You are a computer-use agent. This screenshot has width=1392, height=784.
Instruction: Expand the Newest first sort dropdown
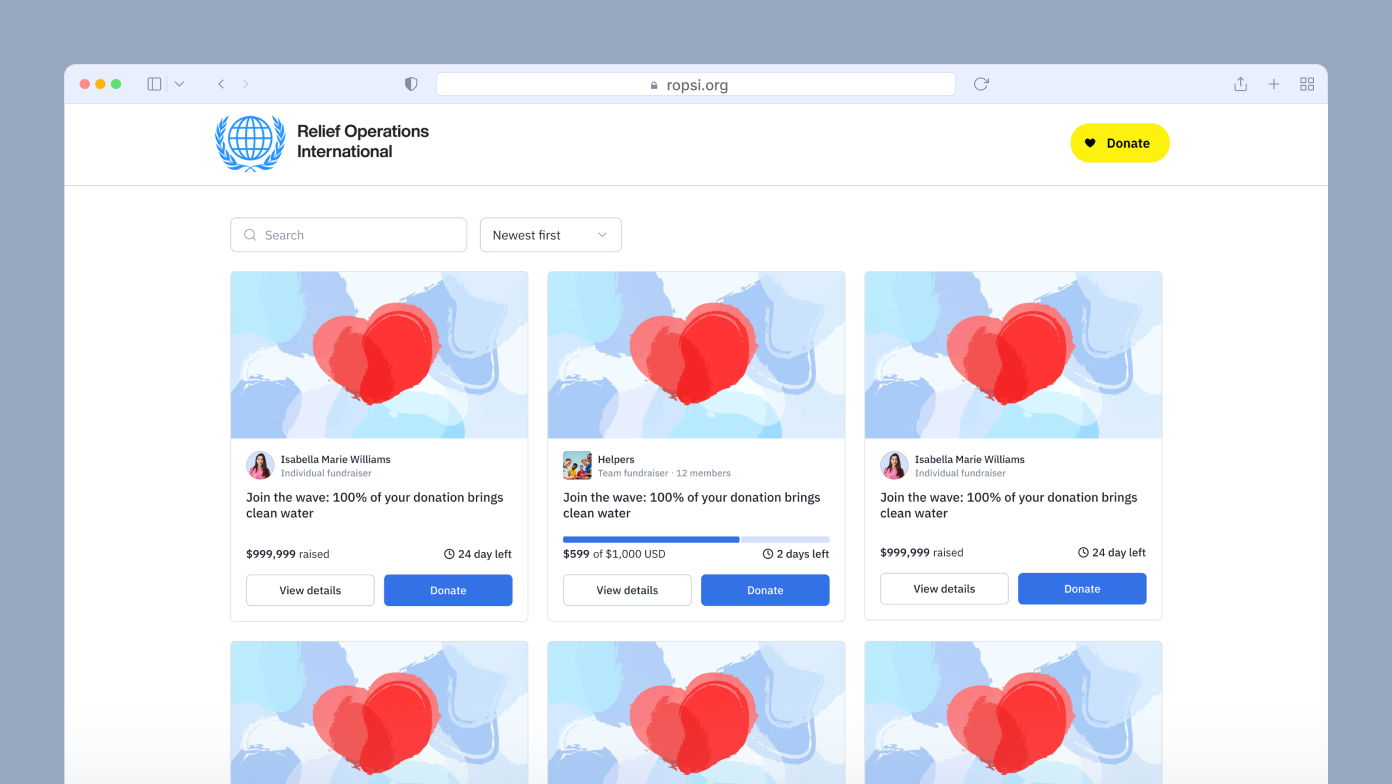pos(551,235)
